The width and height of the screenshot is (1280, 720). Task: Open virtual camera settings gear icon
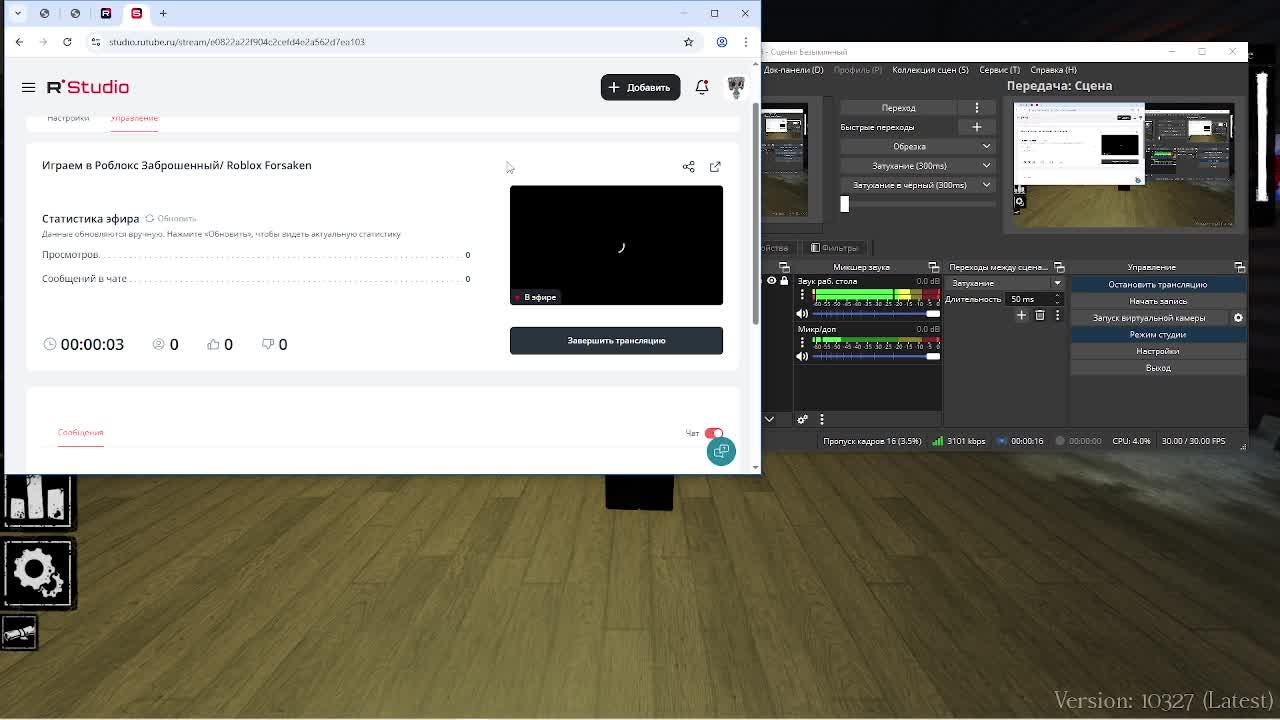[x=1238, y=318]
